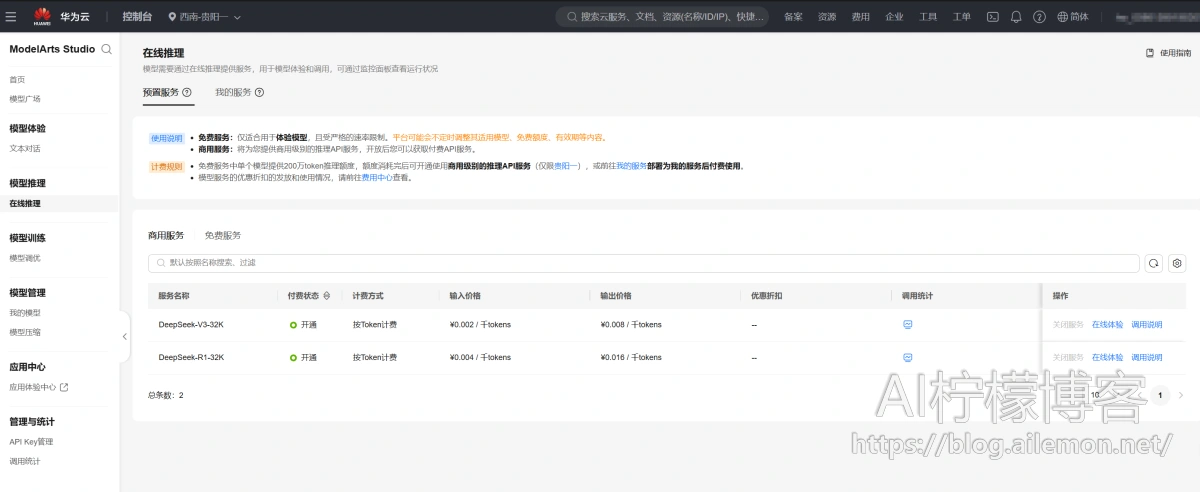Focus the top cloud services search box
The image size is (1200, 492).
point(663,17)
